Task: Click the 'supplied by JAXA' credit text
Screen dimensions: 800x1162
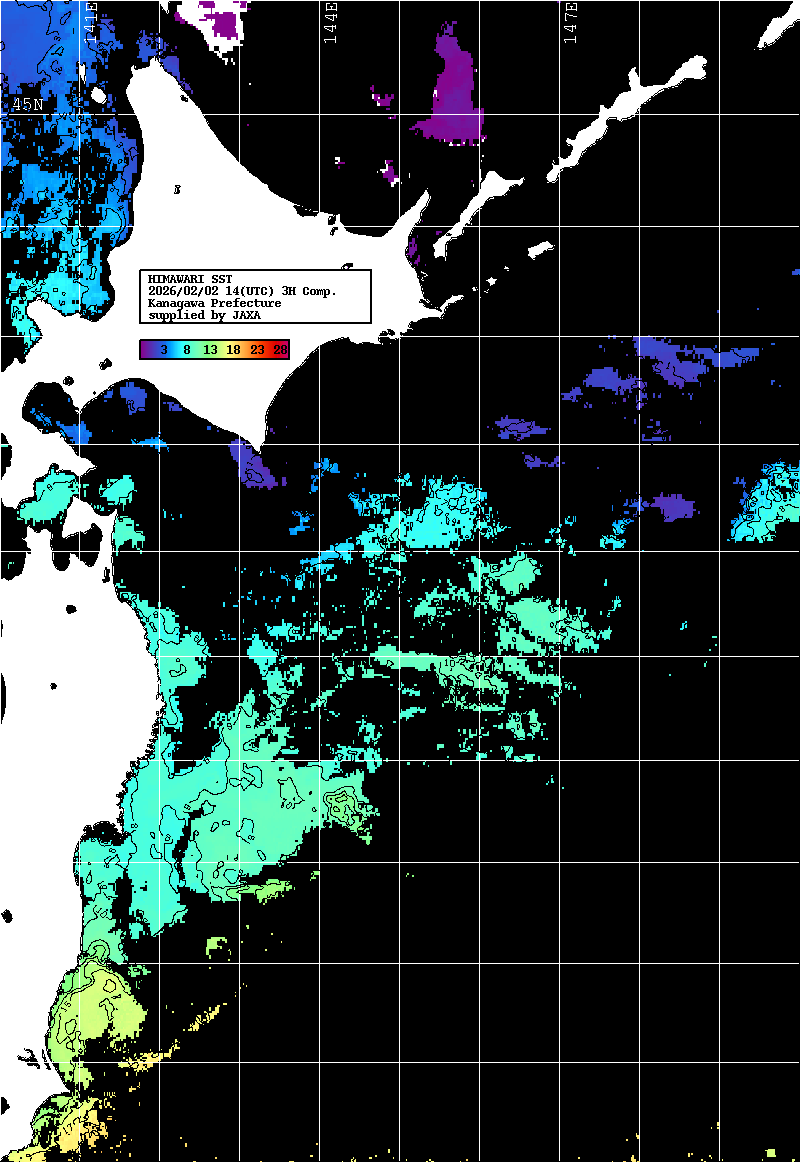Action: [204, 315]
